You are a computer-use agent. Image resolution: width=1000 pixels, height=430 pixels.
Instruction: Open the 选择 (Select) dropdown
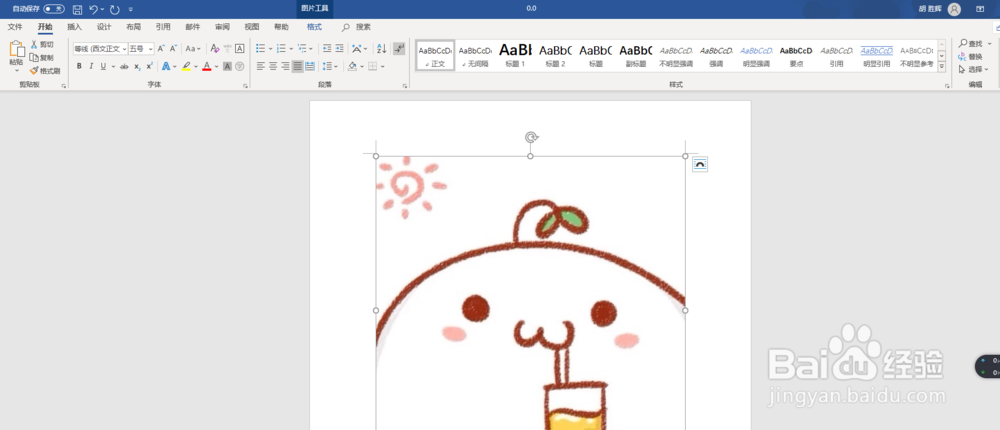pyautogui.click(x=974, y=69)
